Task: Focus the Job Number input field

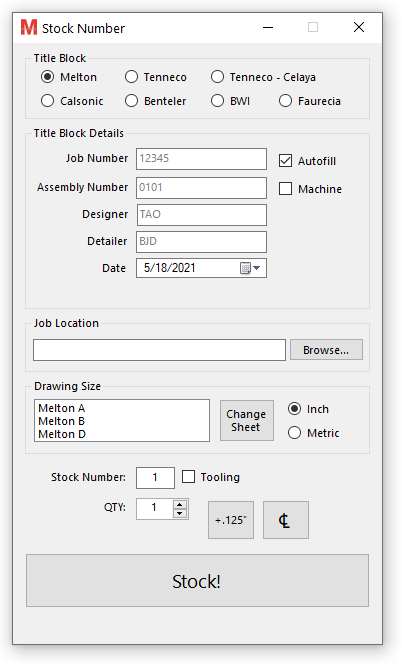Action: pyautogui.click(x=201, y=159)
